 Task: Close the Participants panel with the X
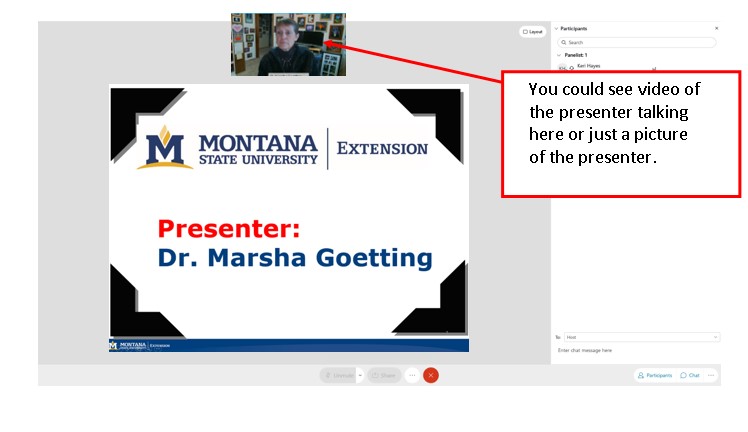[716, 29]
